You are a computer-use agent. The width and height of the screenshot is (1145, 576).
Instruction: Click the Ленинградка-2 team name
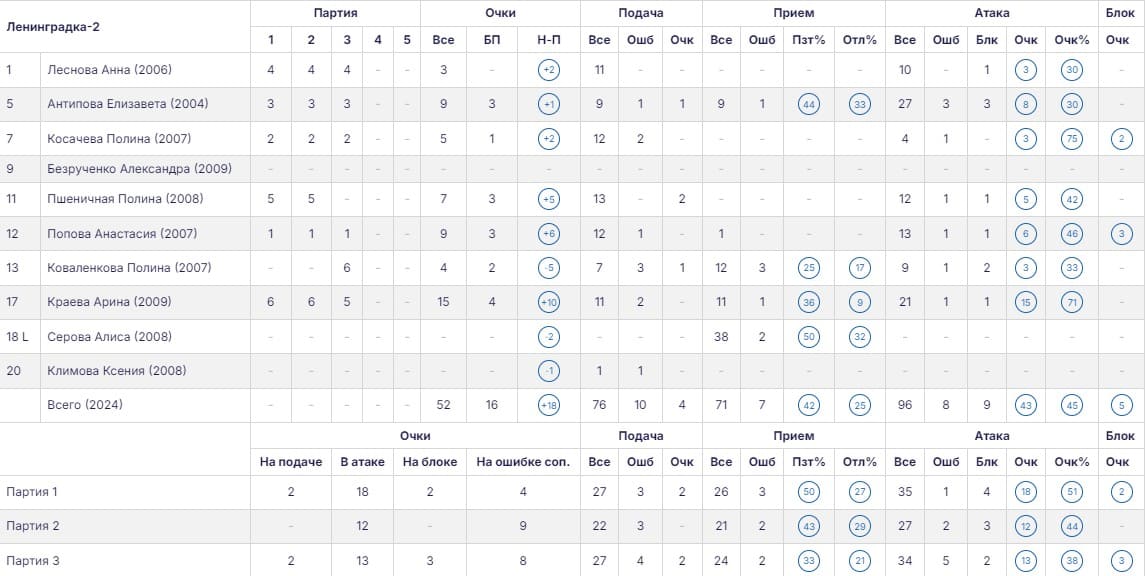tap(53, 27)
